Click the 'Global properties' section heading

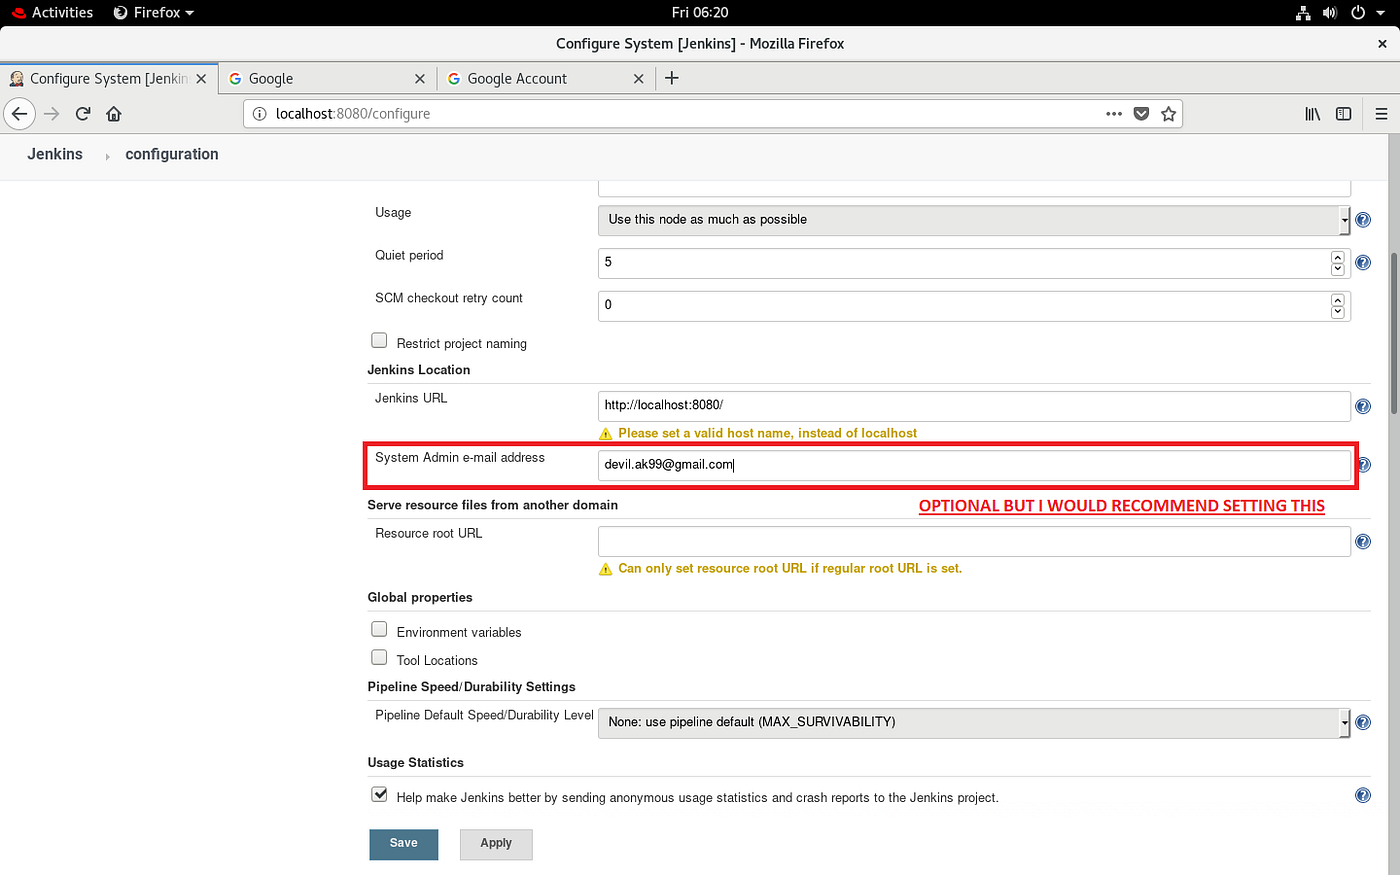coord(420,598)
